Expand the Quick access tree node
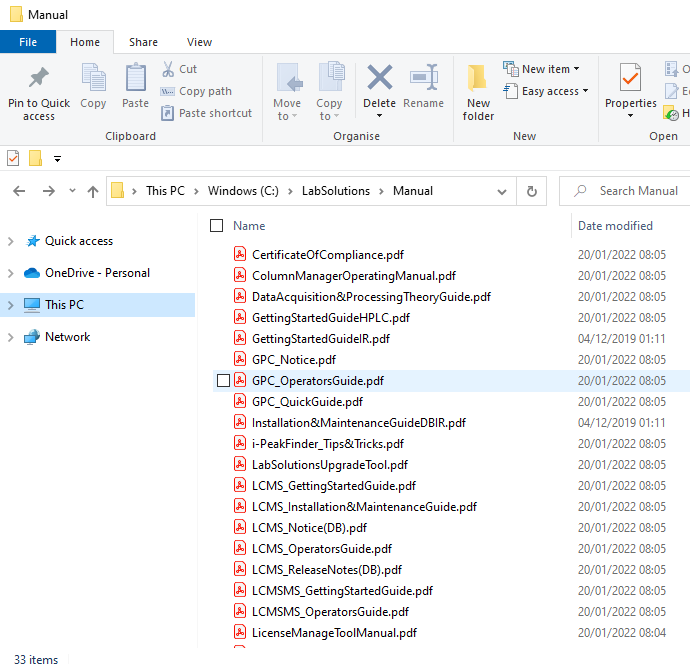The height and width of the screenshot is (664, 690). point(11,241)
